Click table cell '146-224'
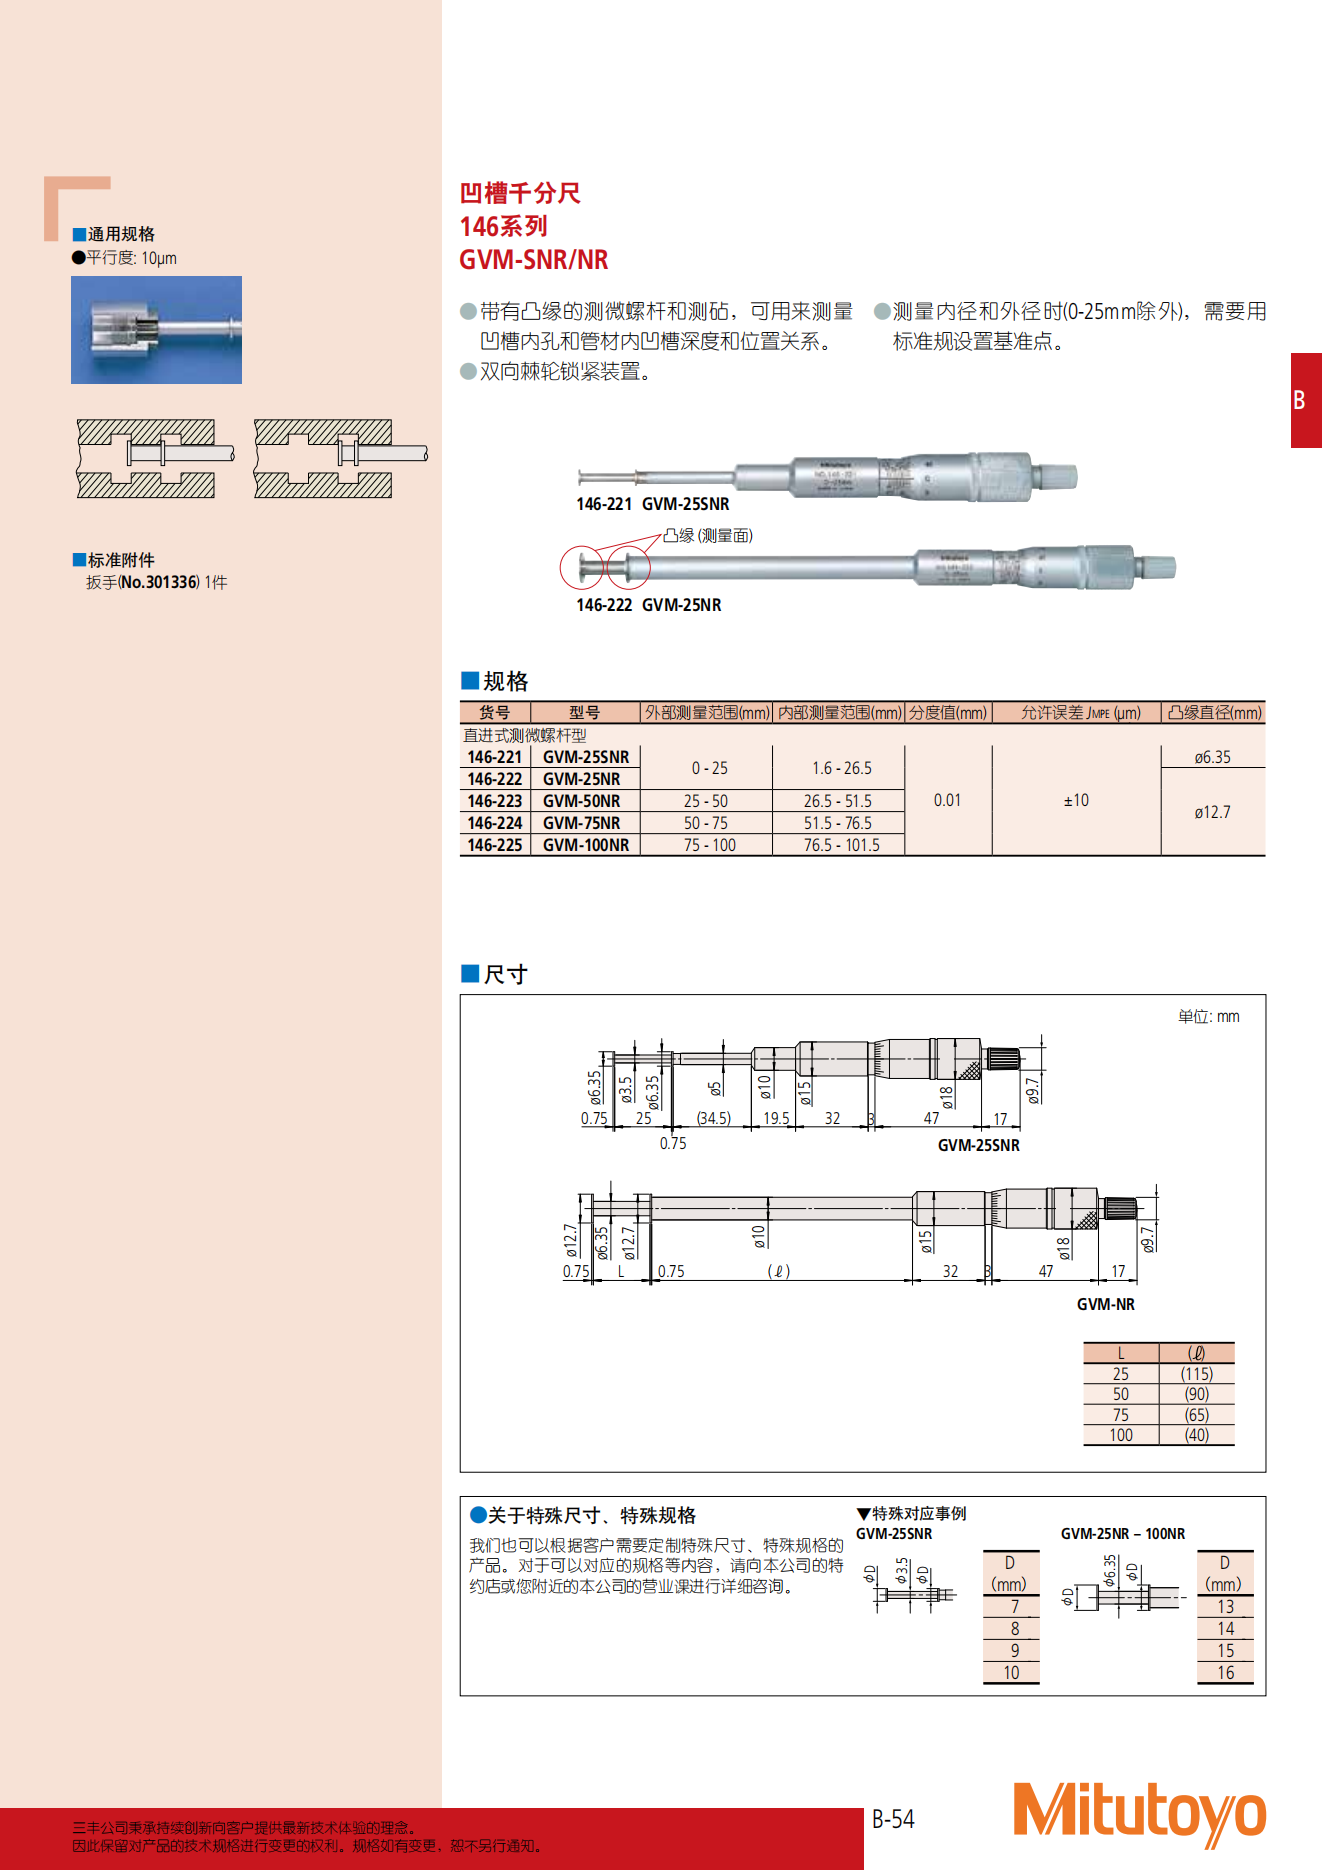Viewport: 1322px width, 1870px height. [495, 823]
